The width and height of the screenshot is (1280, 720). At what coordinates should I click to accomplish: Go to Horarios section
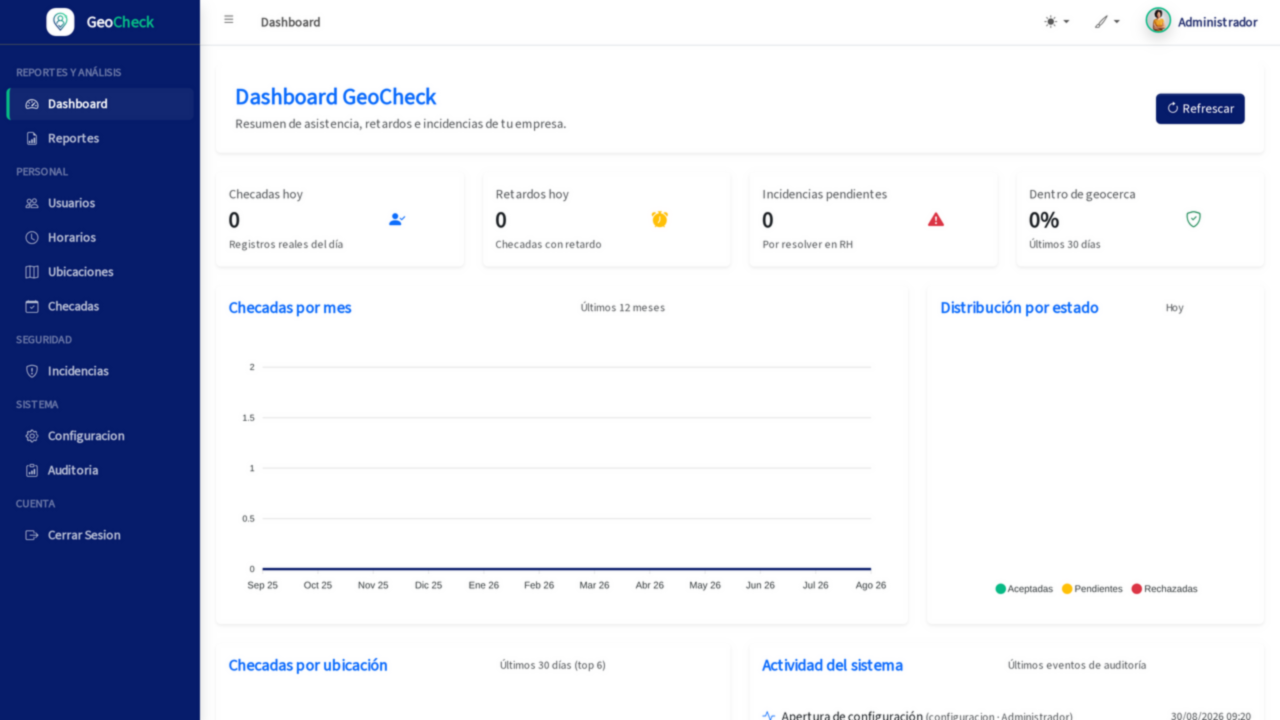[x=100, y=237]
